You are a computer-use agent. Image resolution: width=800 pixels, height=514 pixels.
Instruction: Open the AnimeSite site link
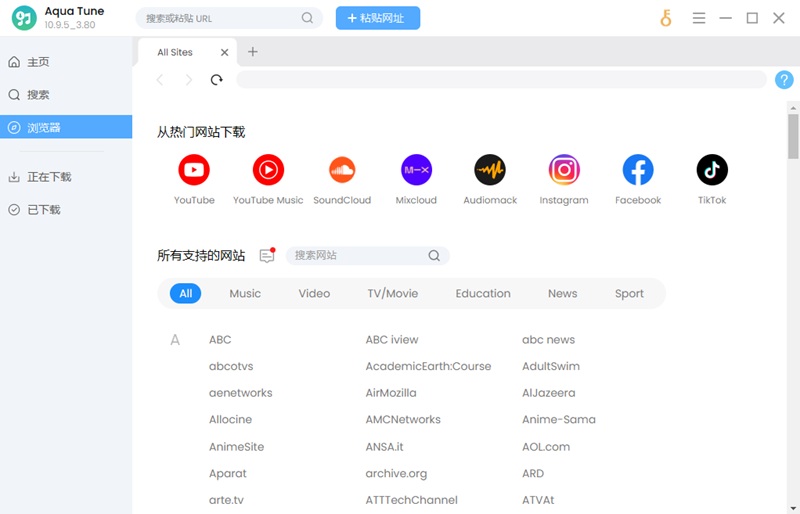pos(236,447)
